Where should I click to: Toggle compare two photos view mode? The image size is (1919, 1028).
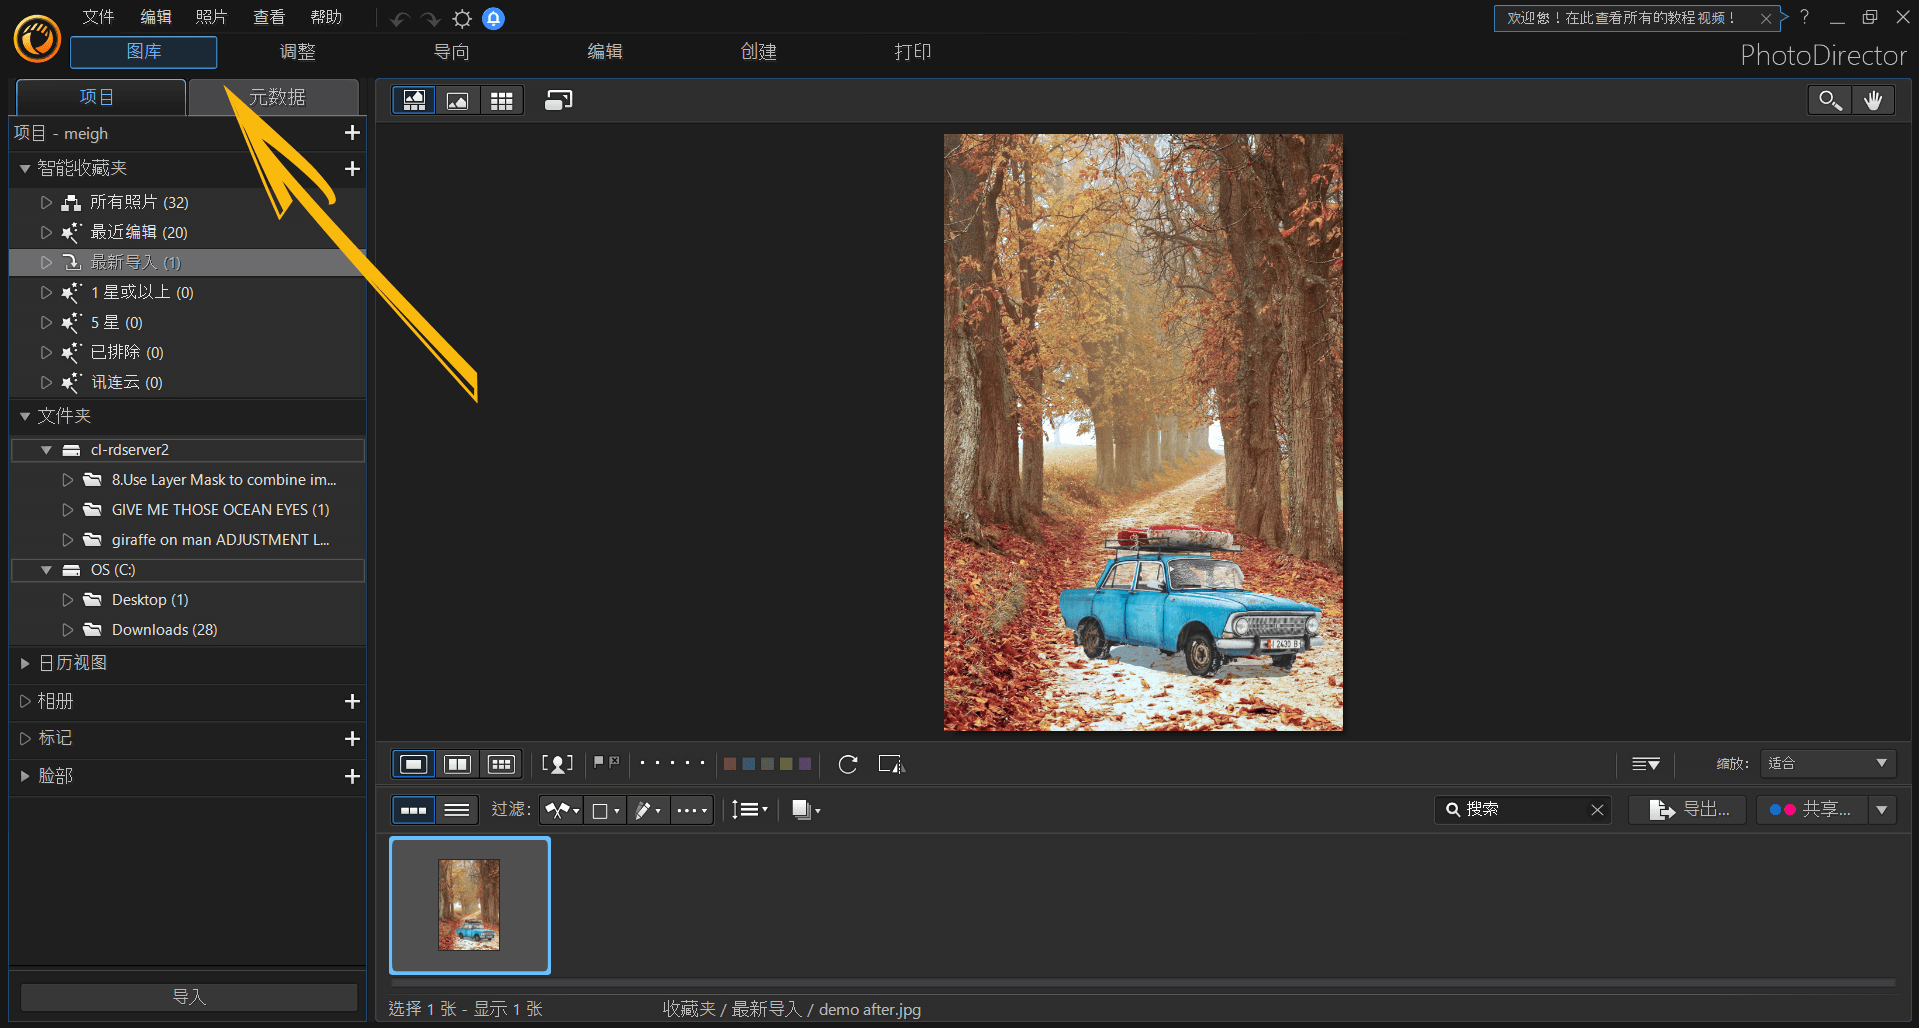coord(457,764)
